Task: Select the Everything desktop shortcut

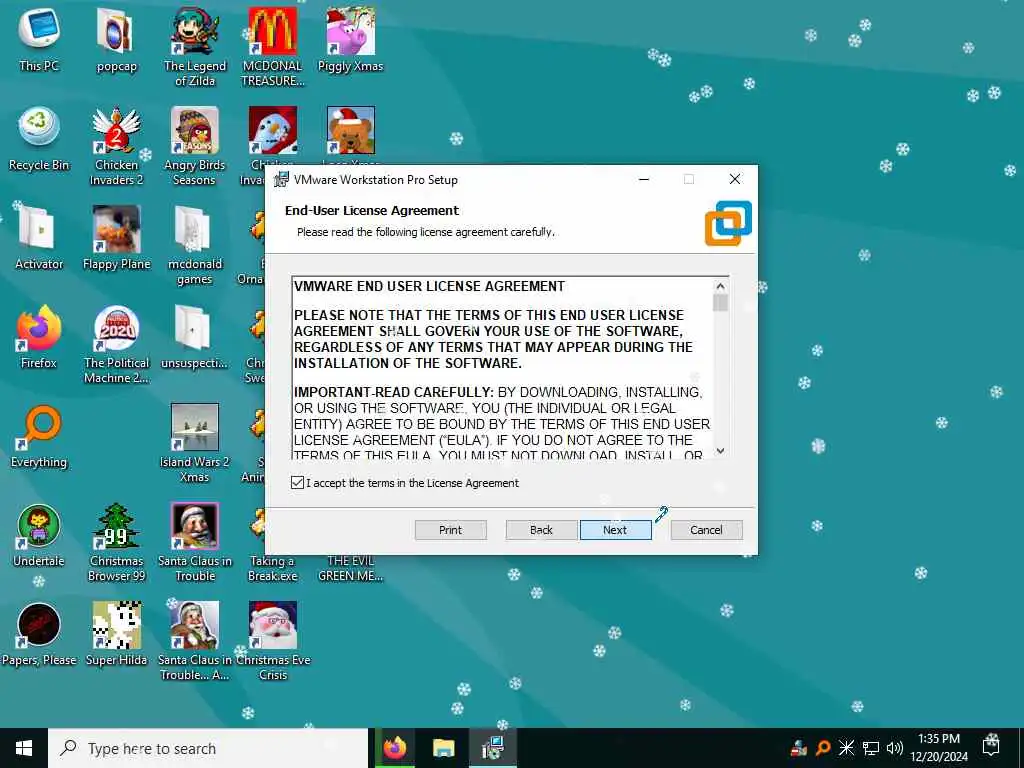Action: [39, 436]
